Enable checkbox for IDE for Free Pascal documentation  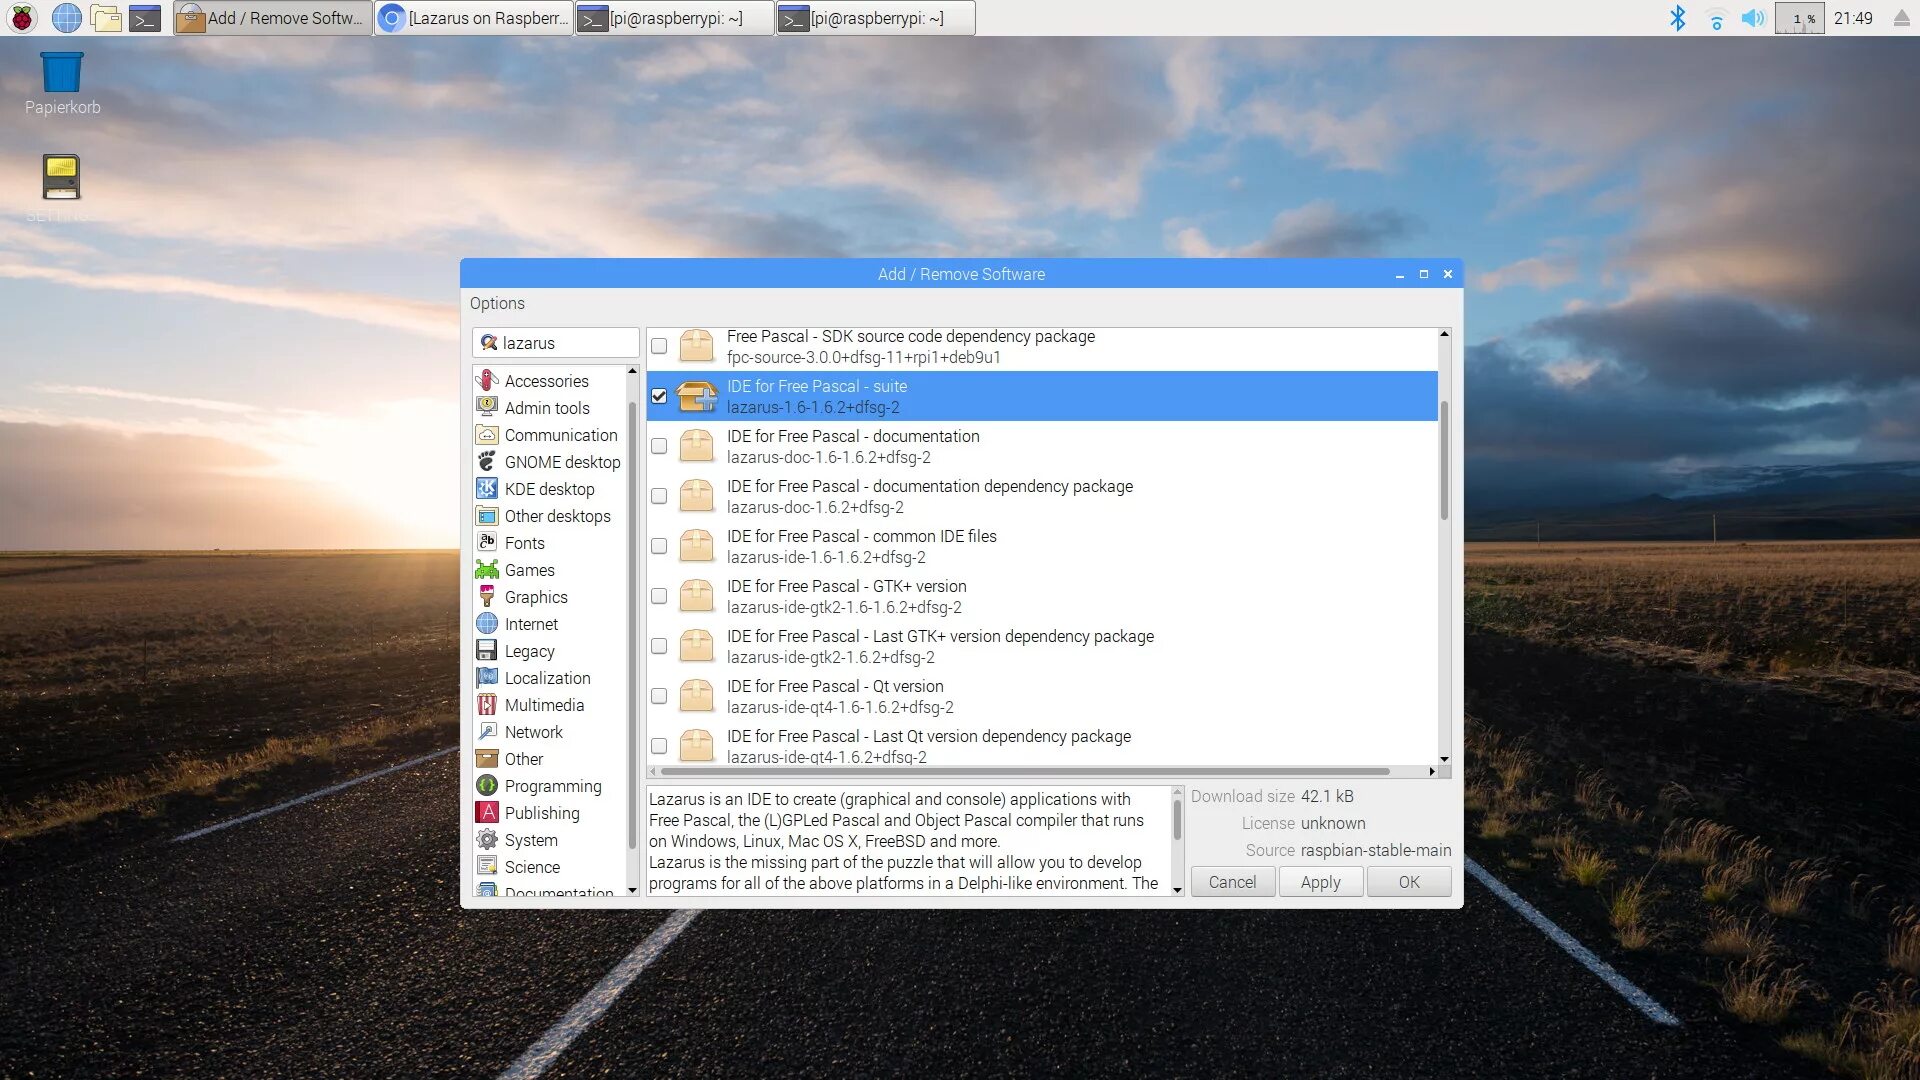[x=658, y=446]
